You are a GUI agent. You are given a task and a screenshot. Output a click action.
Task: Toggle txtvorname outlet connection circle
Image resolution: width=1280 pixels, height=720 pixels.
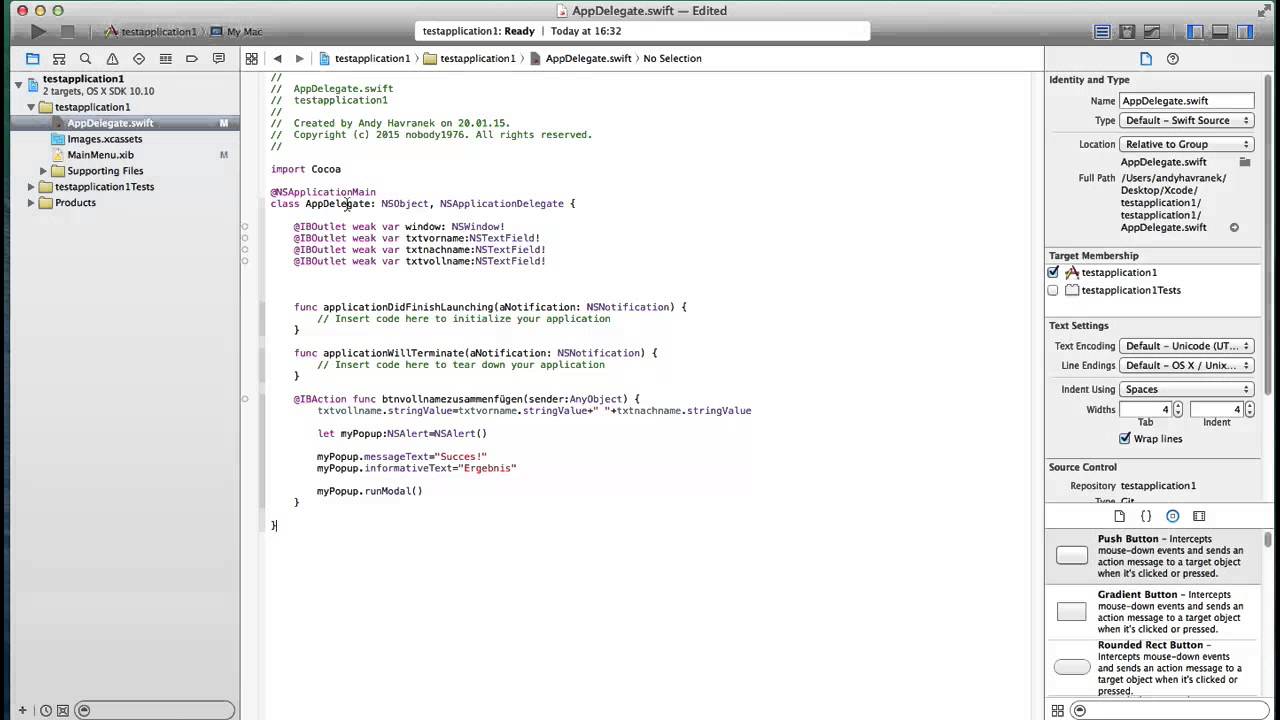[245, 238]
